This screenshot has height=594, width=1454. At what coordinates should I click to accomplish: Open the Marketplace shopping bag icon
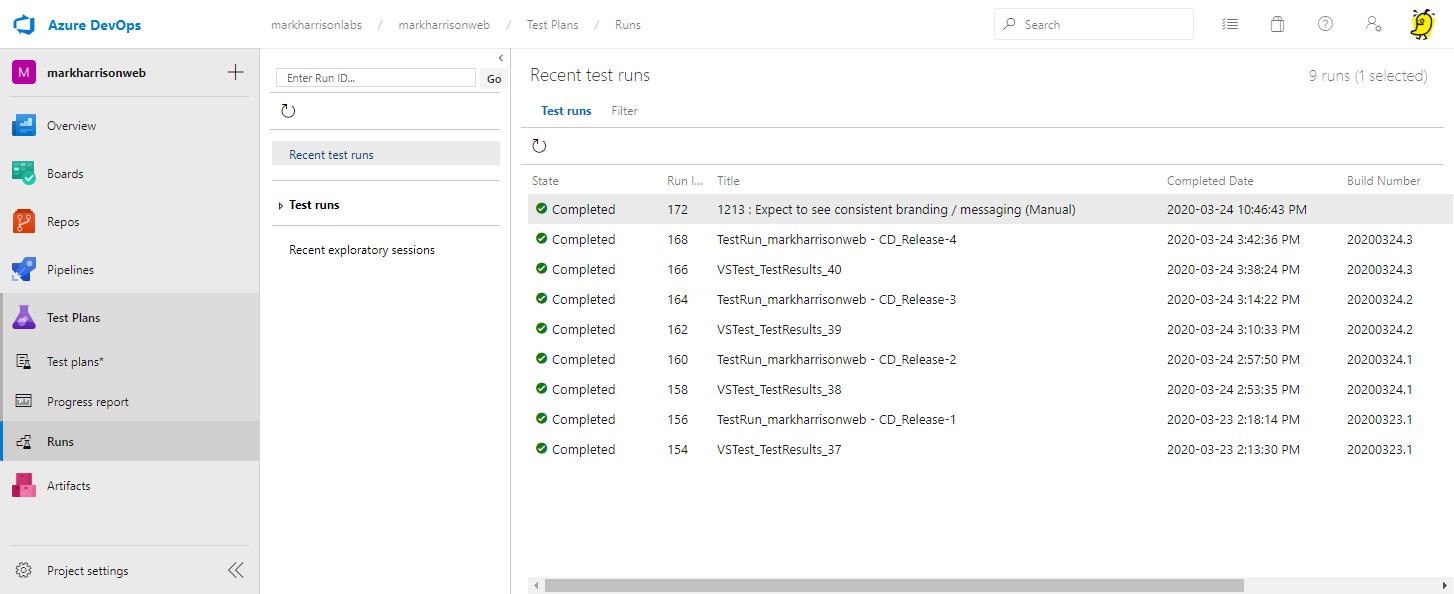click(1277, 24)
